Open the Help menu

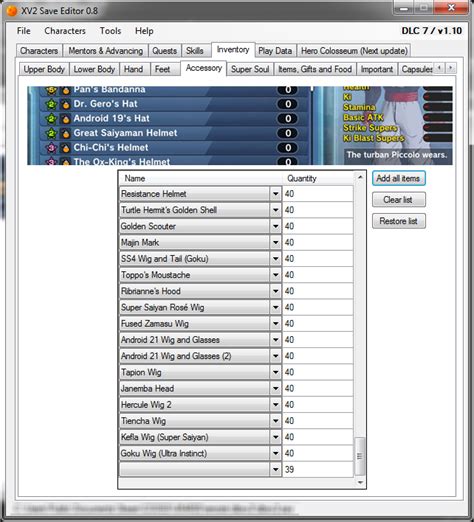[x=144, y=31]
